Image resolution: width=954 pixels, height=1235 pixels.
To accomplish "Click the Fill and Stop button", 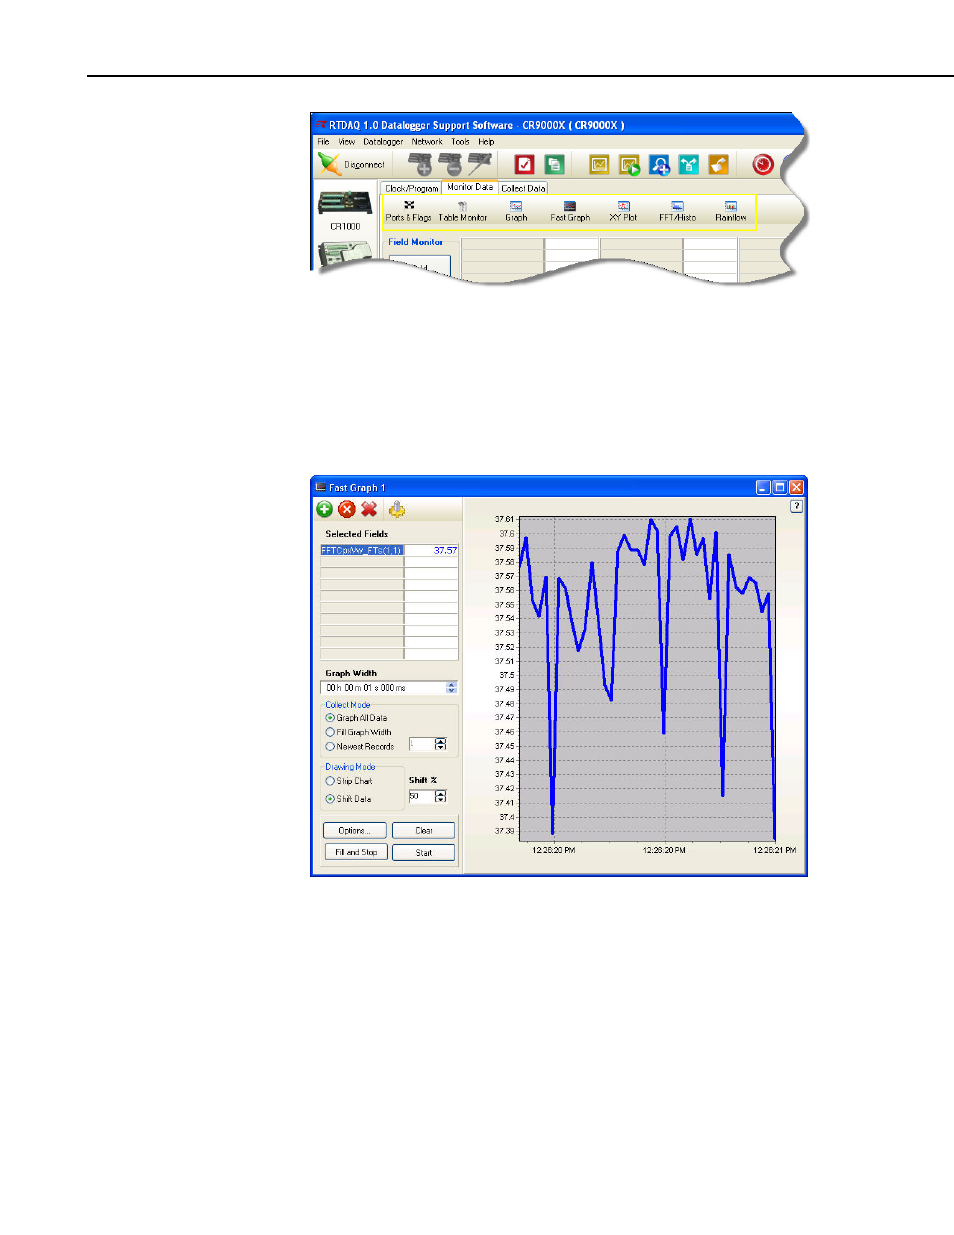I will 354,853.
